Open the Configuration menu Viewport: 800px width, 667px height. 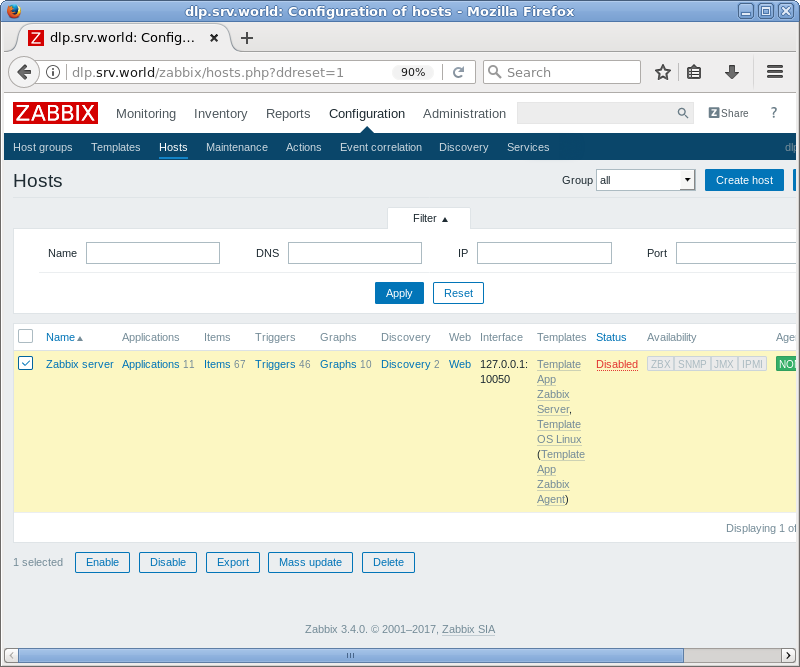click(x=367, y=114)
